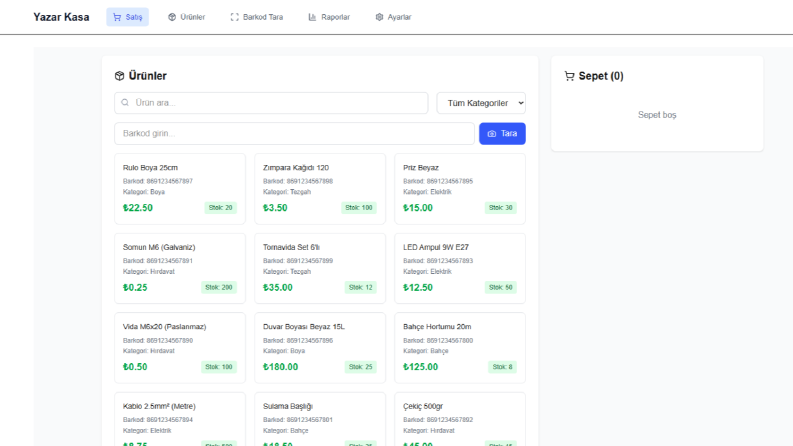Click the ₺3.50 price text
This screenshot has height=446, width=793.
275,208
